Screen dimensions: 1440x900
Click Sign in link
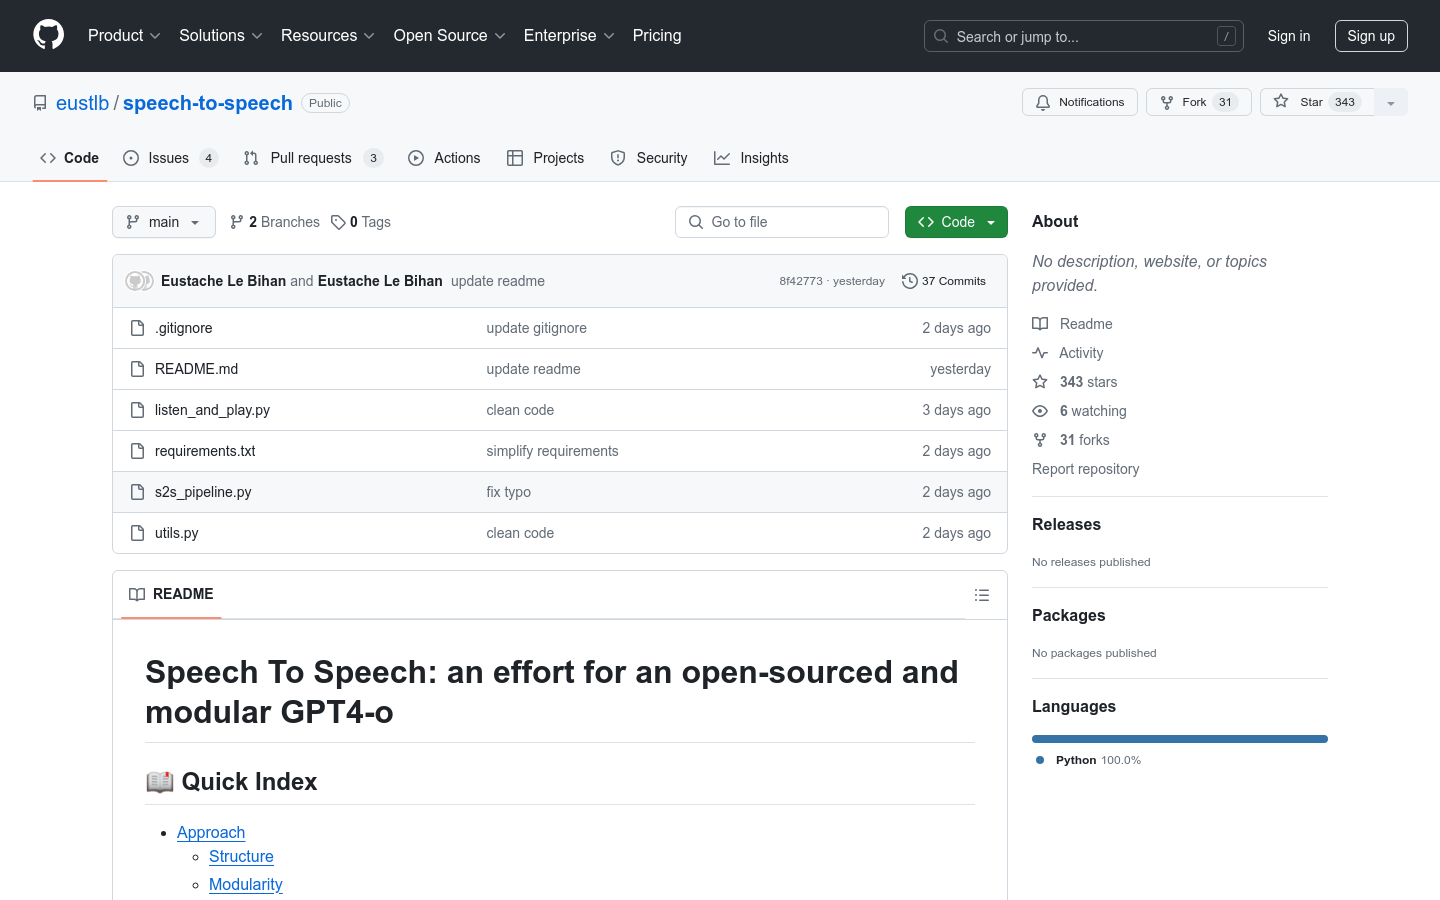click(1289, 36)
